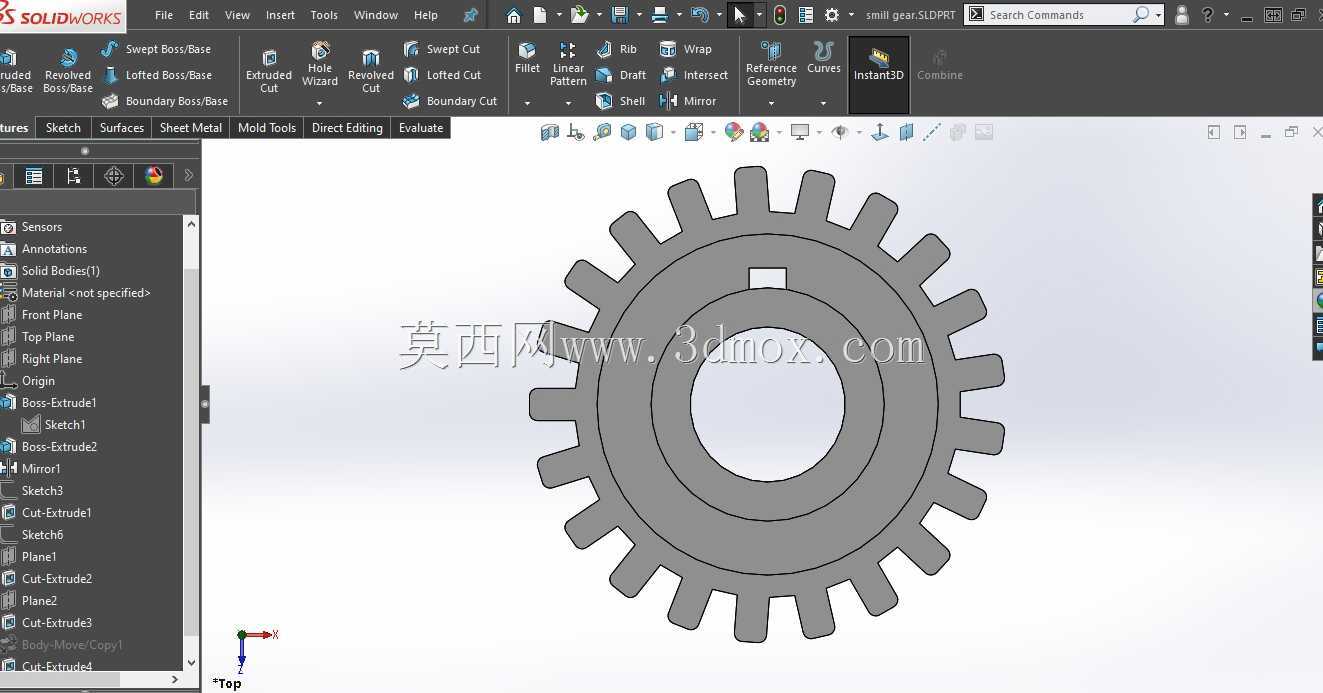This screenshot has width=1323, height=693.
Task: Click the Wrap feature tool
Action: click(x=686, y=49)
